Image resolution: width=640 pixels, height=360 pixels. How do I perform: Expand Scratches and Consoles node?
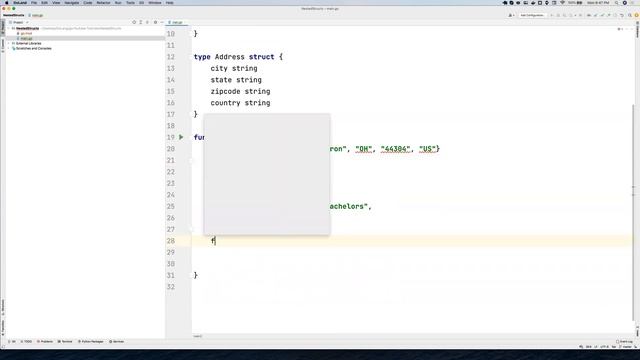click(x=9, y=48)
